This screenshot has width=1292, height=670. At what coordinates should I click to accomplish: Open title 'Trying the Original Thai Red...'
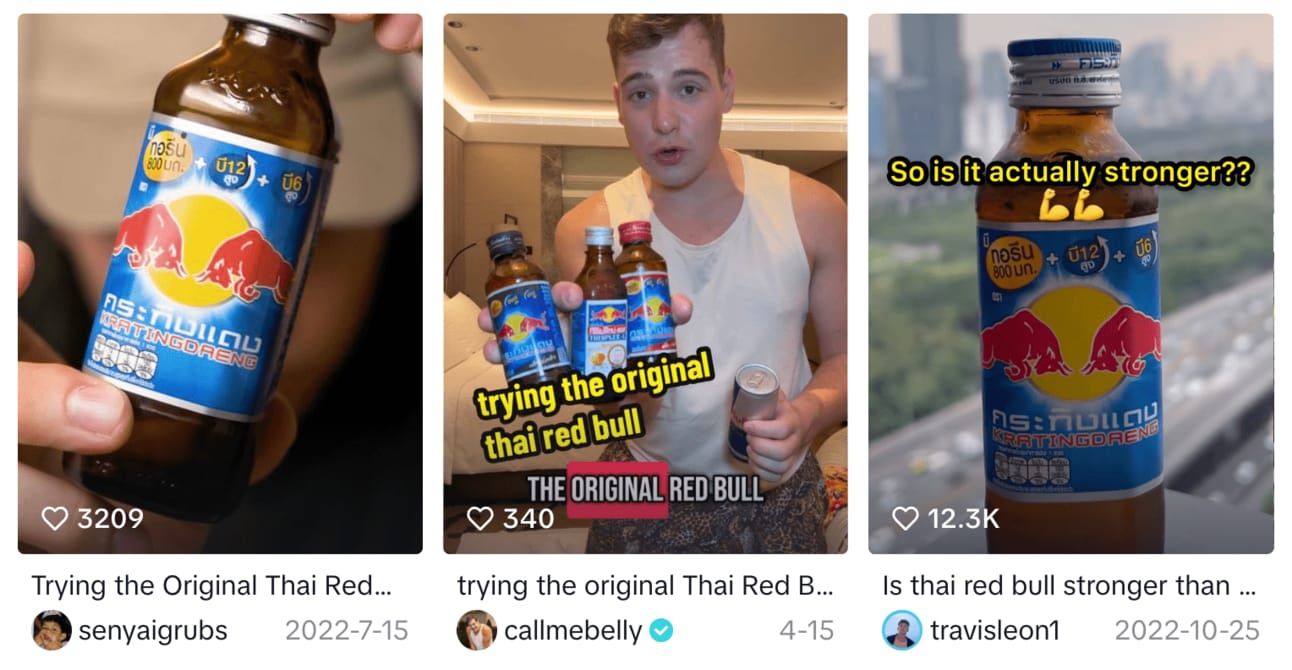[211, 585]
